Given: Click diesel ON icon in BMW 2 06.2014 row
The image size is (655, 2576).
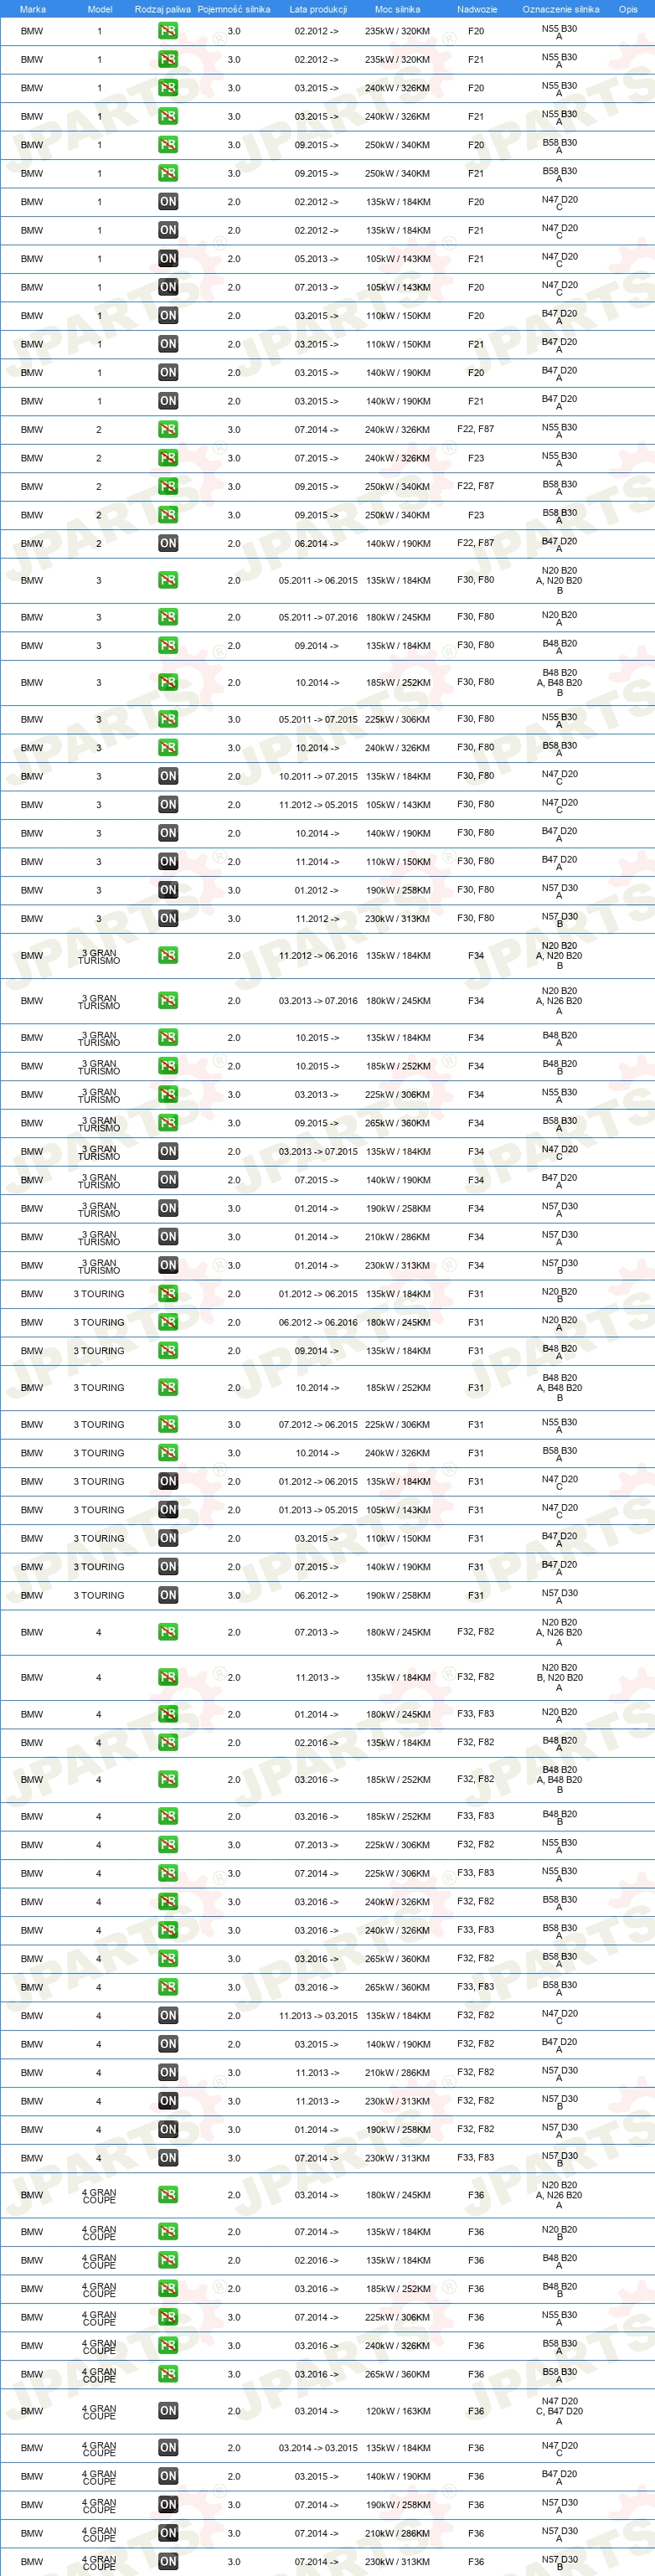Looking at the screenshot, I should 168,544.
